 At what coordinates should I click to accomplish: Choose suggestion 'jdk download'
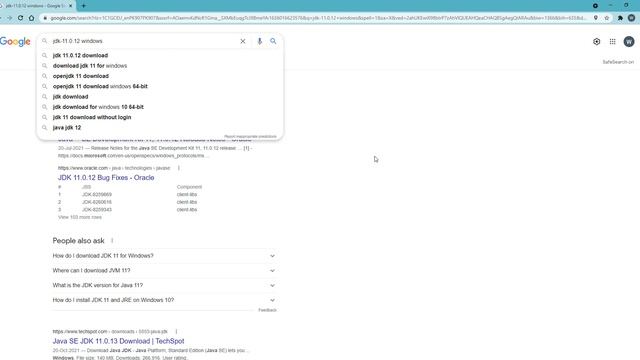tap(70, 97)
